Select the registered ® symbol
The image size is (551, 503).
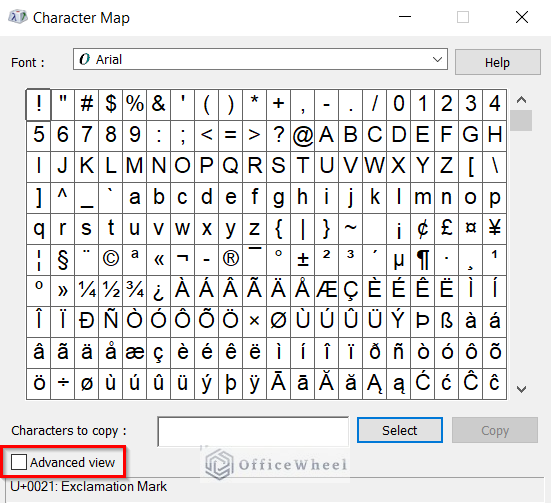click(x=231, y=260)
